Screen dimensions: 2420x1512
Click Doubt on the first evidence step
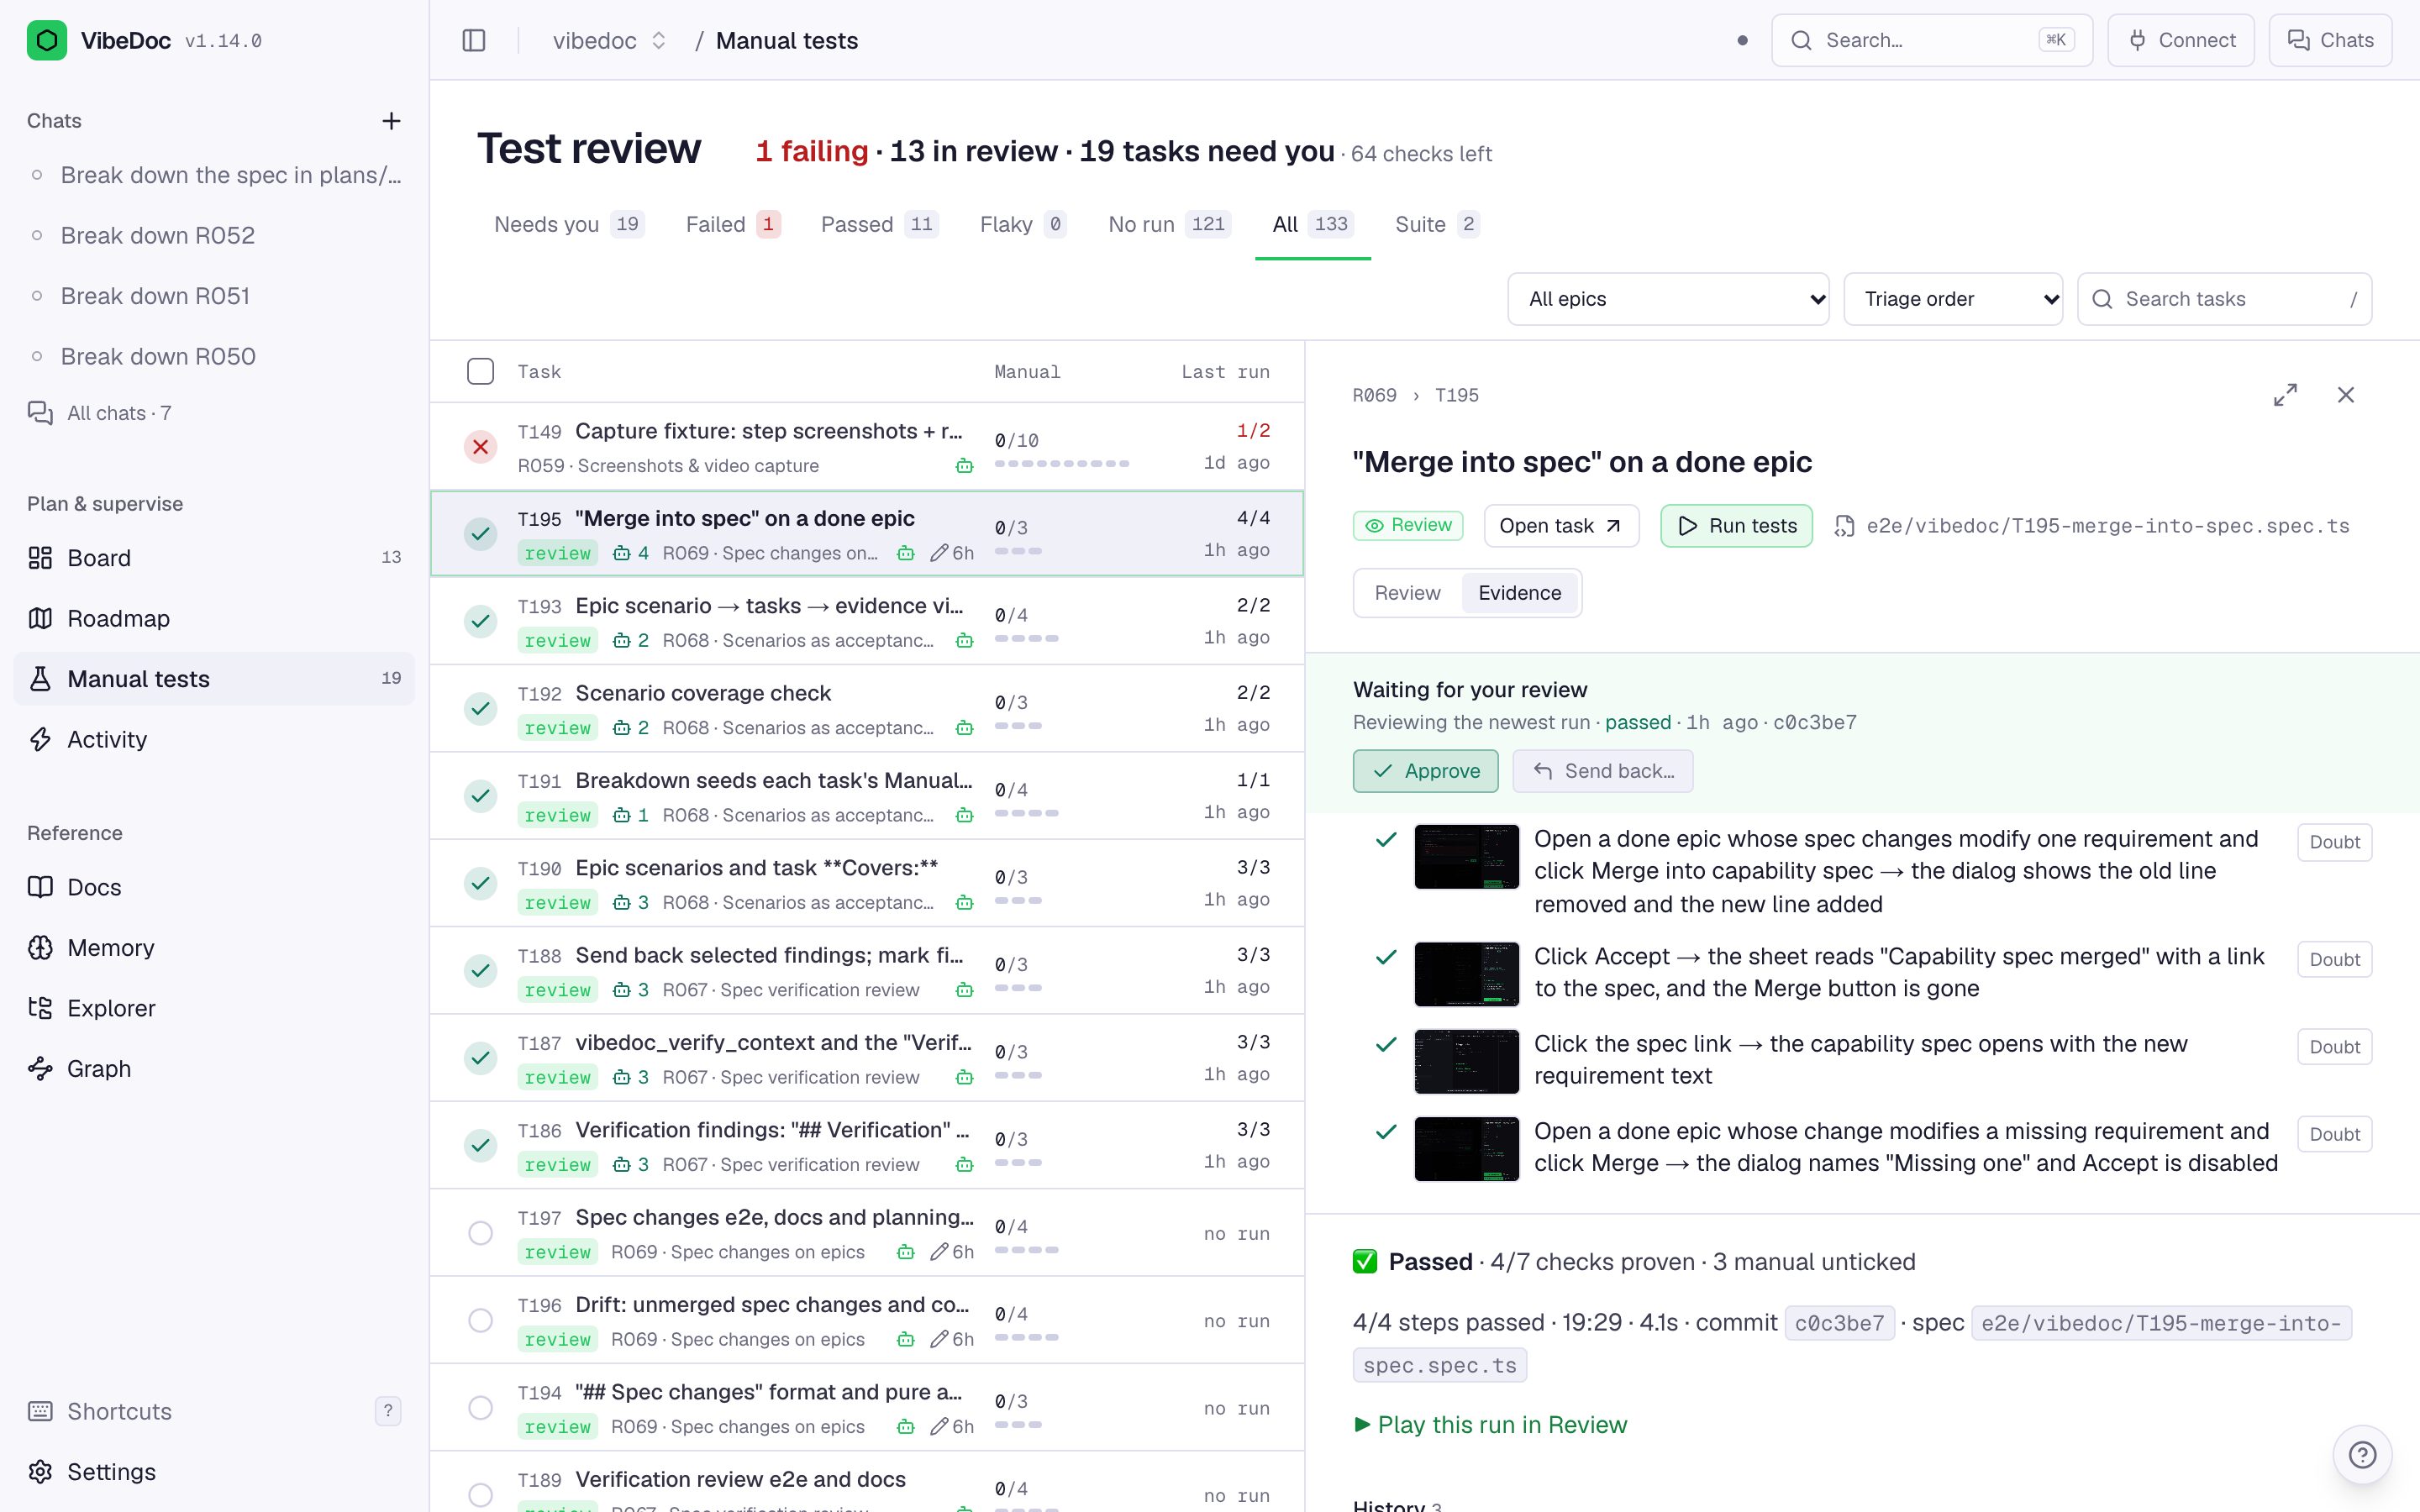click(2334, 842)
